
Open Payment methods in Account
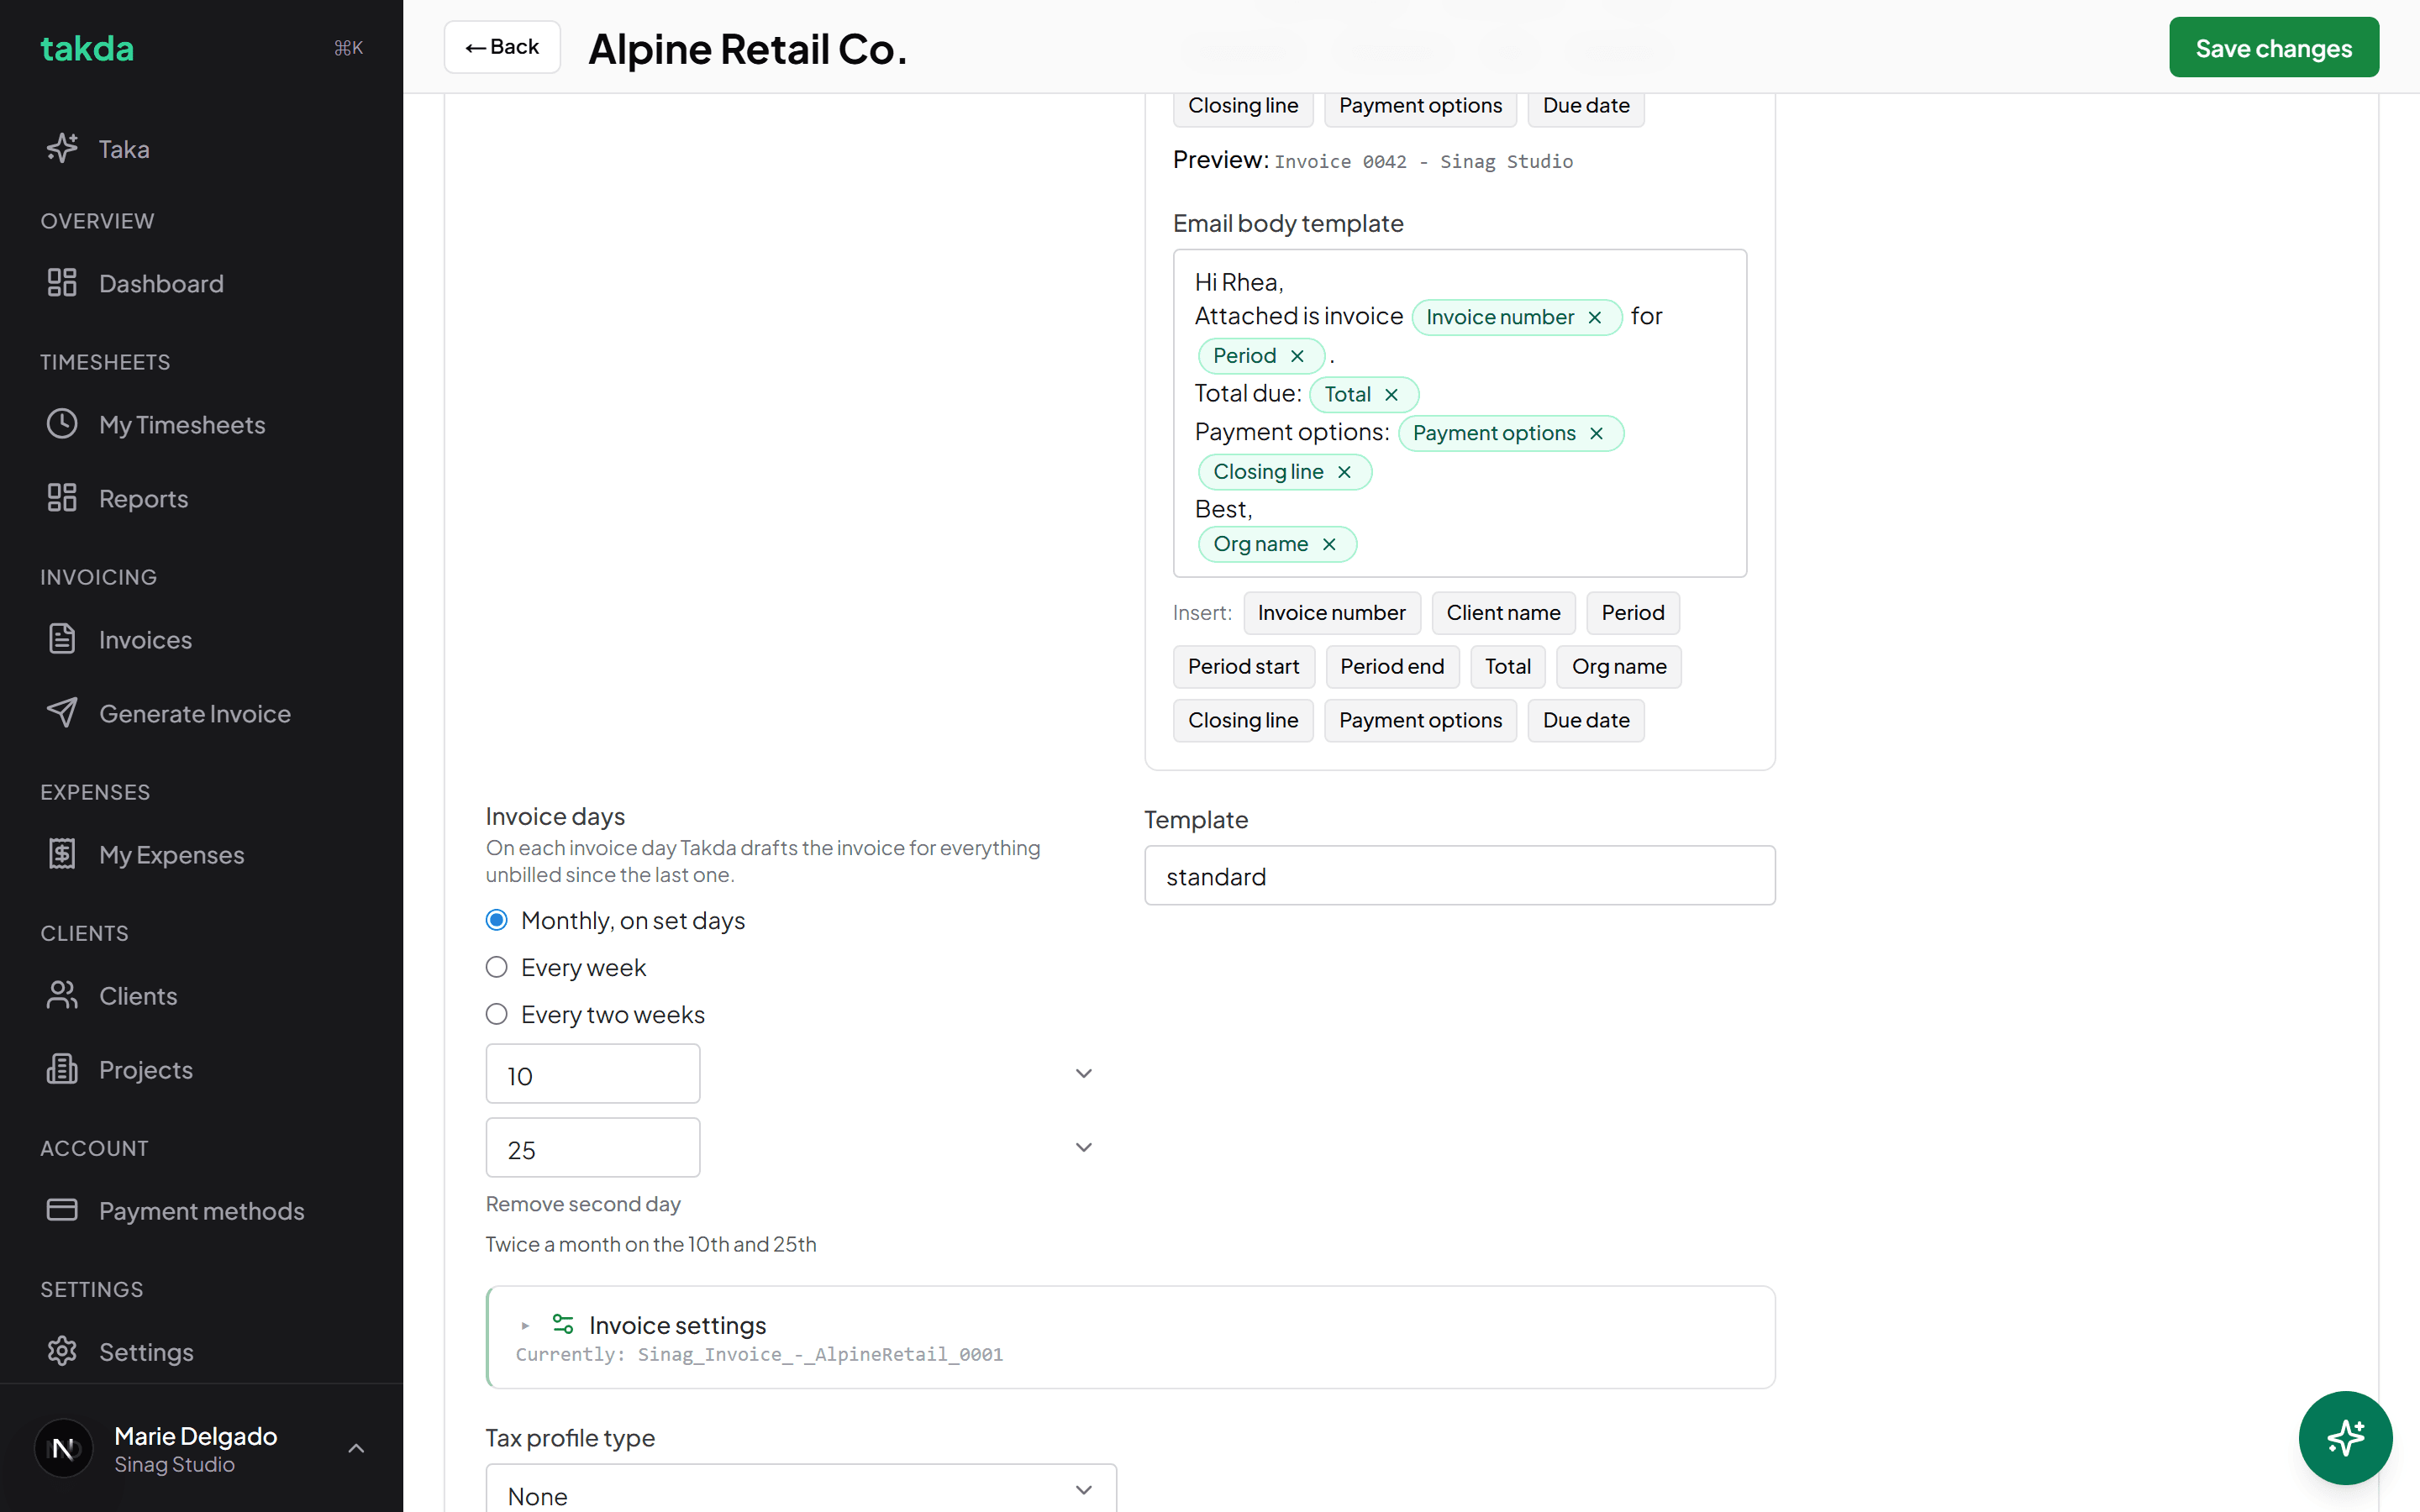(x=201, y=1210)
